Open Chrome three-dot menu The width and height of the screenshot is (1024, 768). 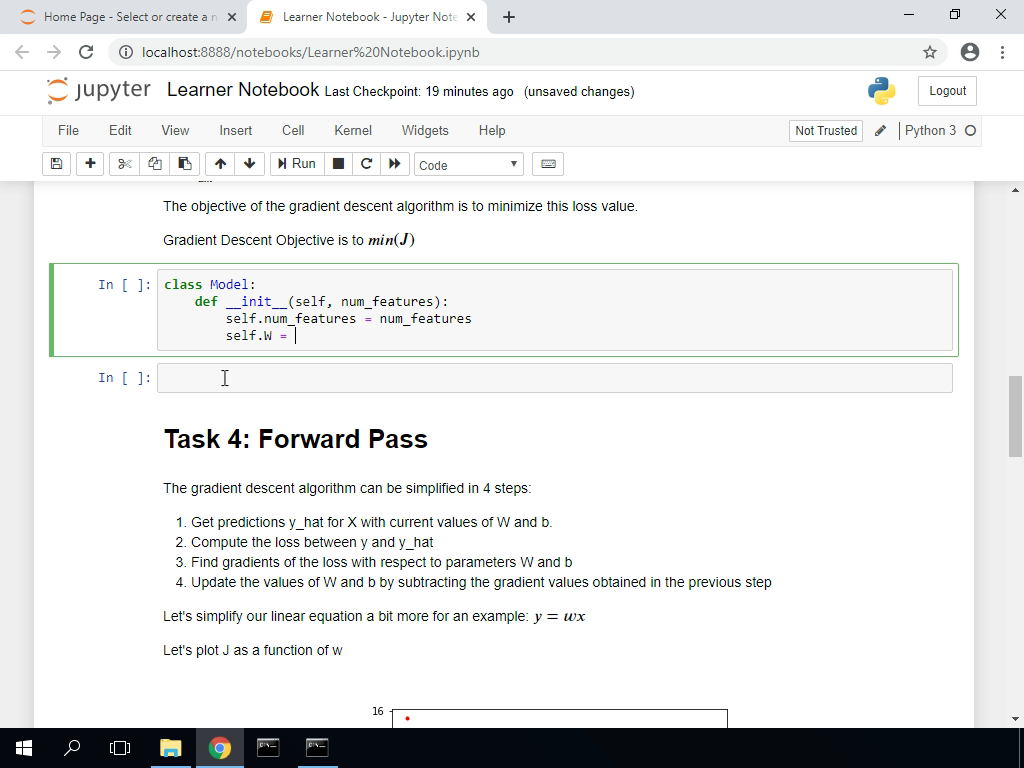coord(1002,52)
